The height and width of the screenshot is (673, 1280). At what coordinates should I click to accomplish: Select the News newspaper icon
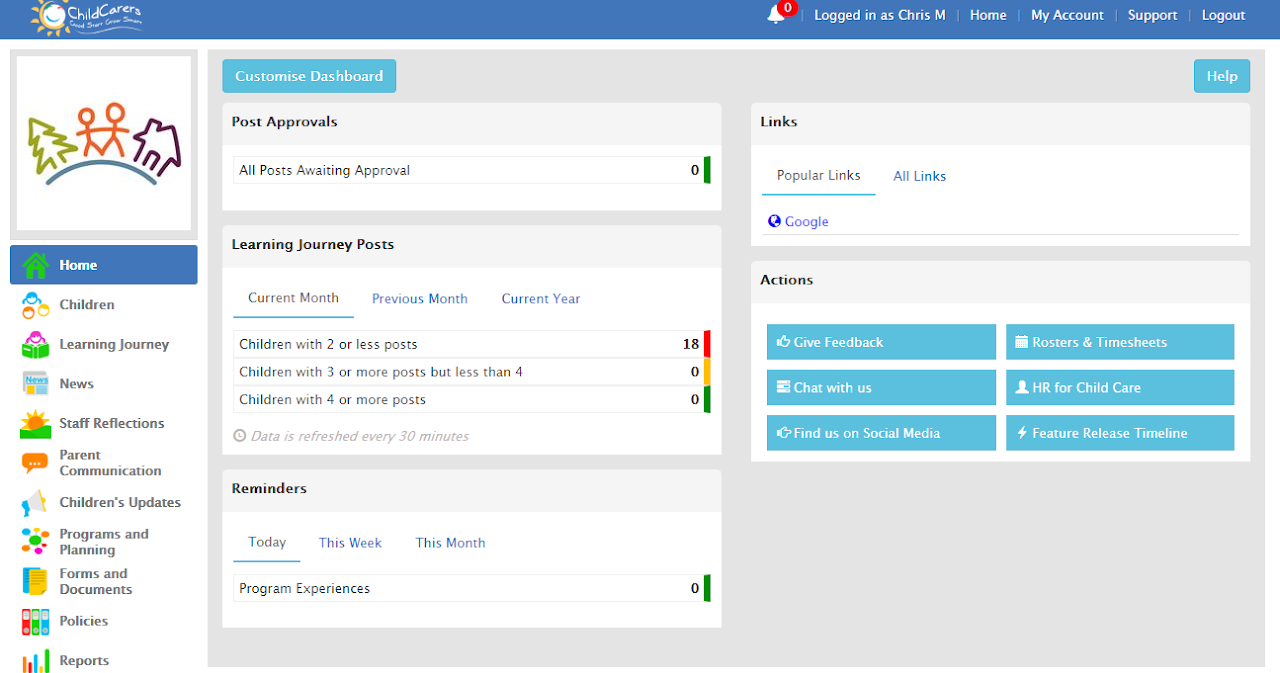pos(35,384)
